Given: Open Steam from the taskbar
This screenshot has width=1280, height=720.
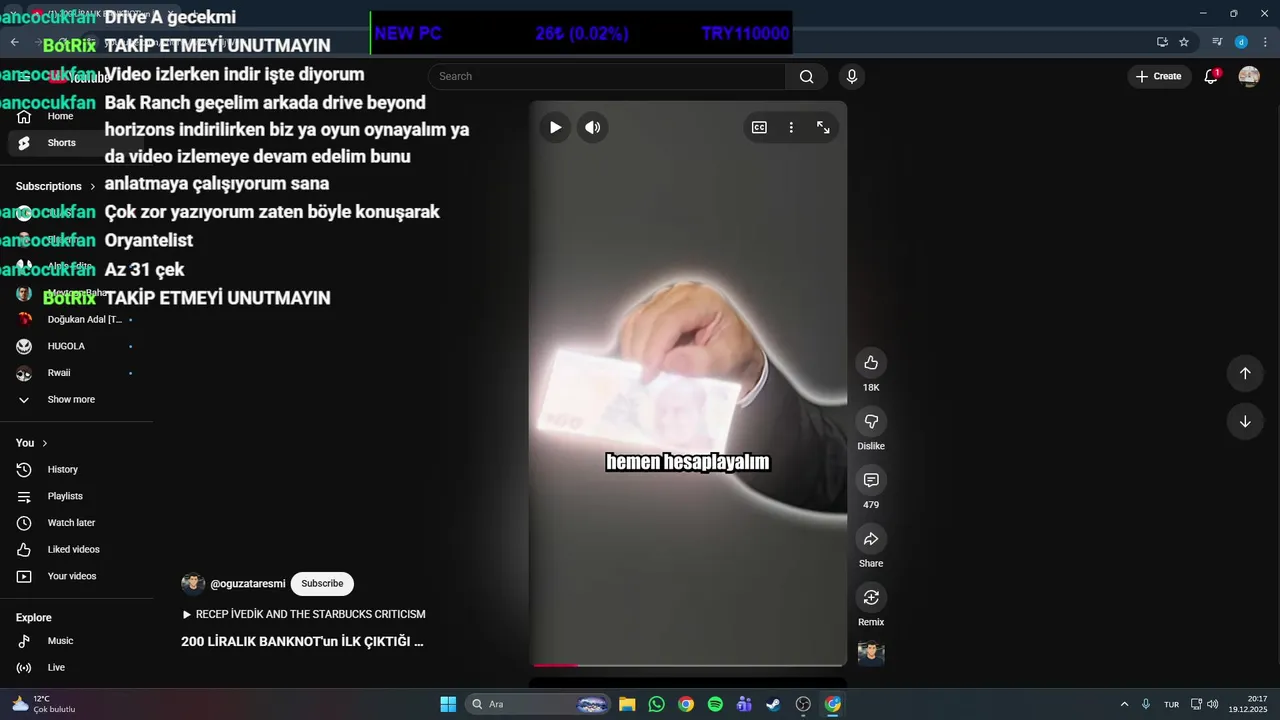Looking at the screenshot, I should coord(773,704).
